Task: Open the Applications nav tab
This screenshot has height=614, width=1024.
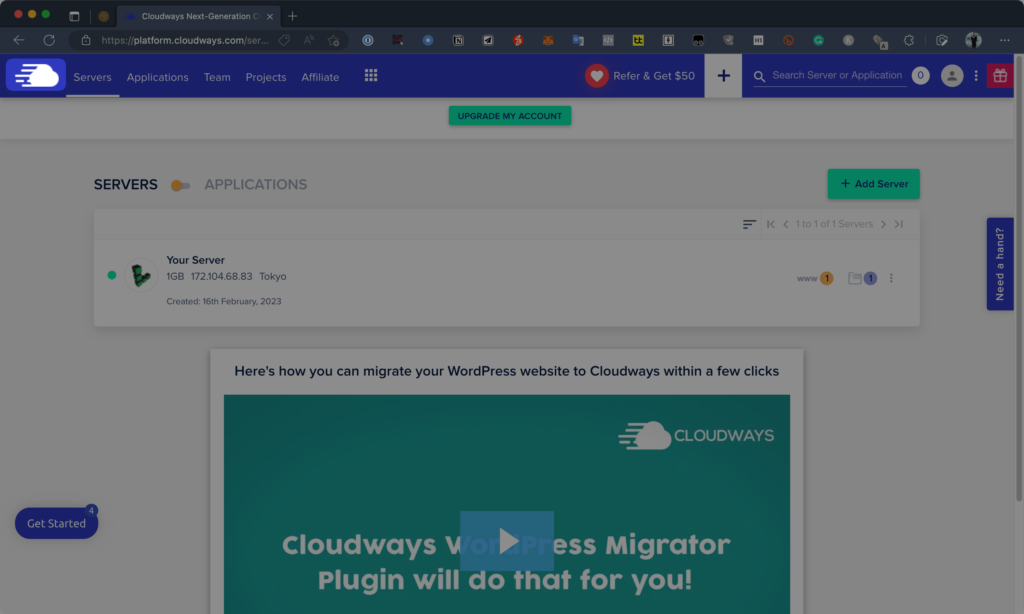Action: pos(157,77)
